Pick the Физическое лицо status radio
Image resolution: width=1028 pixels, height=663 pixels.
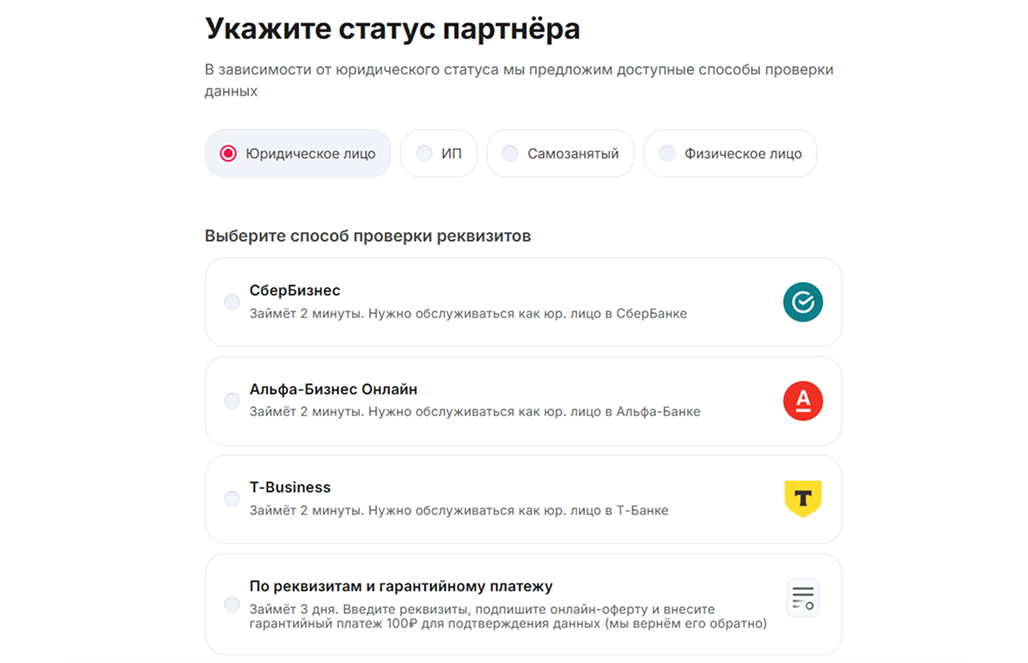(x=667, y=154)
